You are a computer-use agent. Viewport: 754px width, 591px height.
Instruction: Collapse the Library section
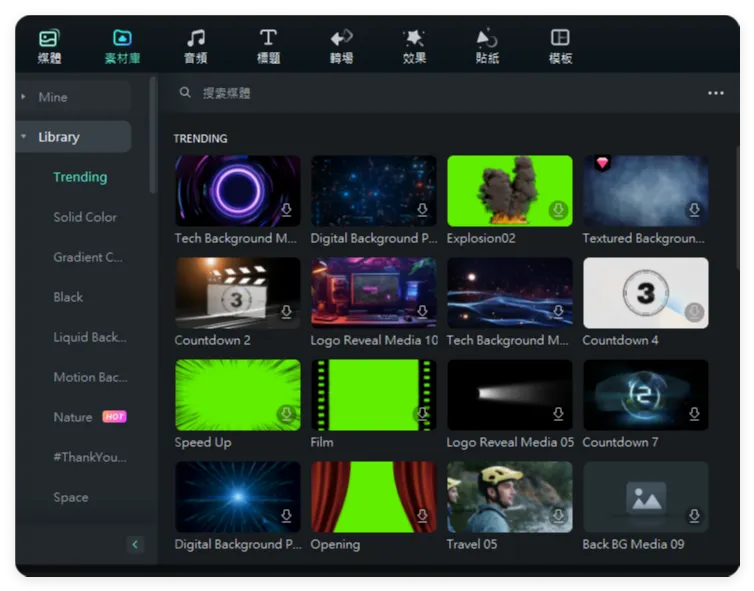[24, 137]
